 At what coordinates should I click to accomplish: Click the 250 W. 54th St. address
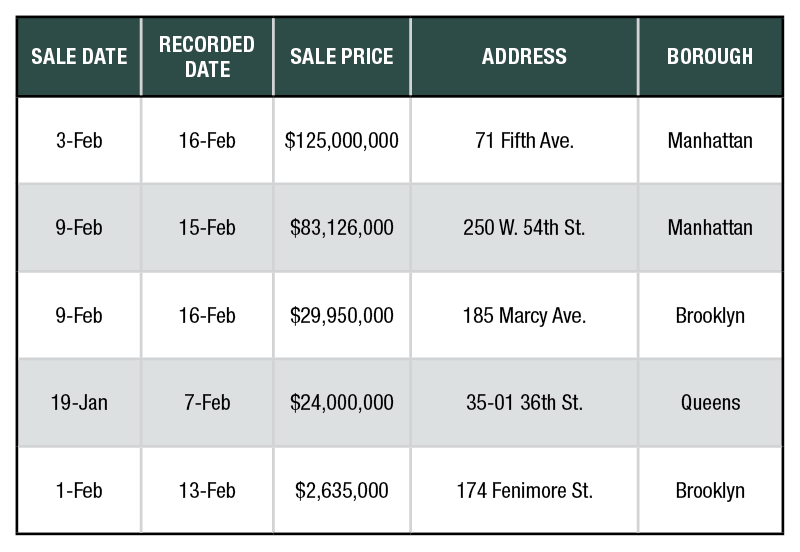pyautogui.click(x=524, y=228)
